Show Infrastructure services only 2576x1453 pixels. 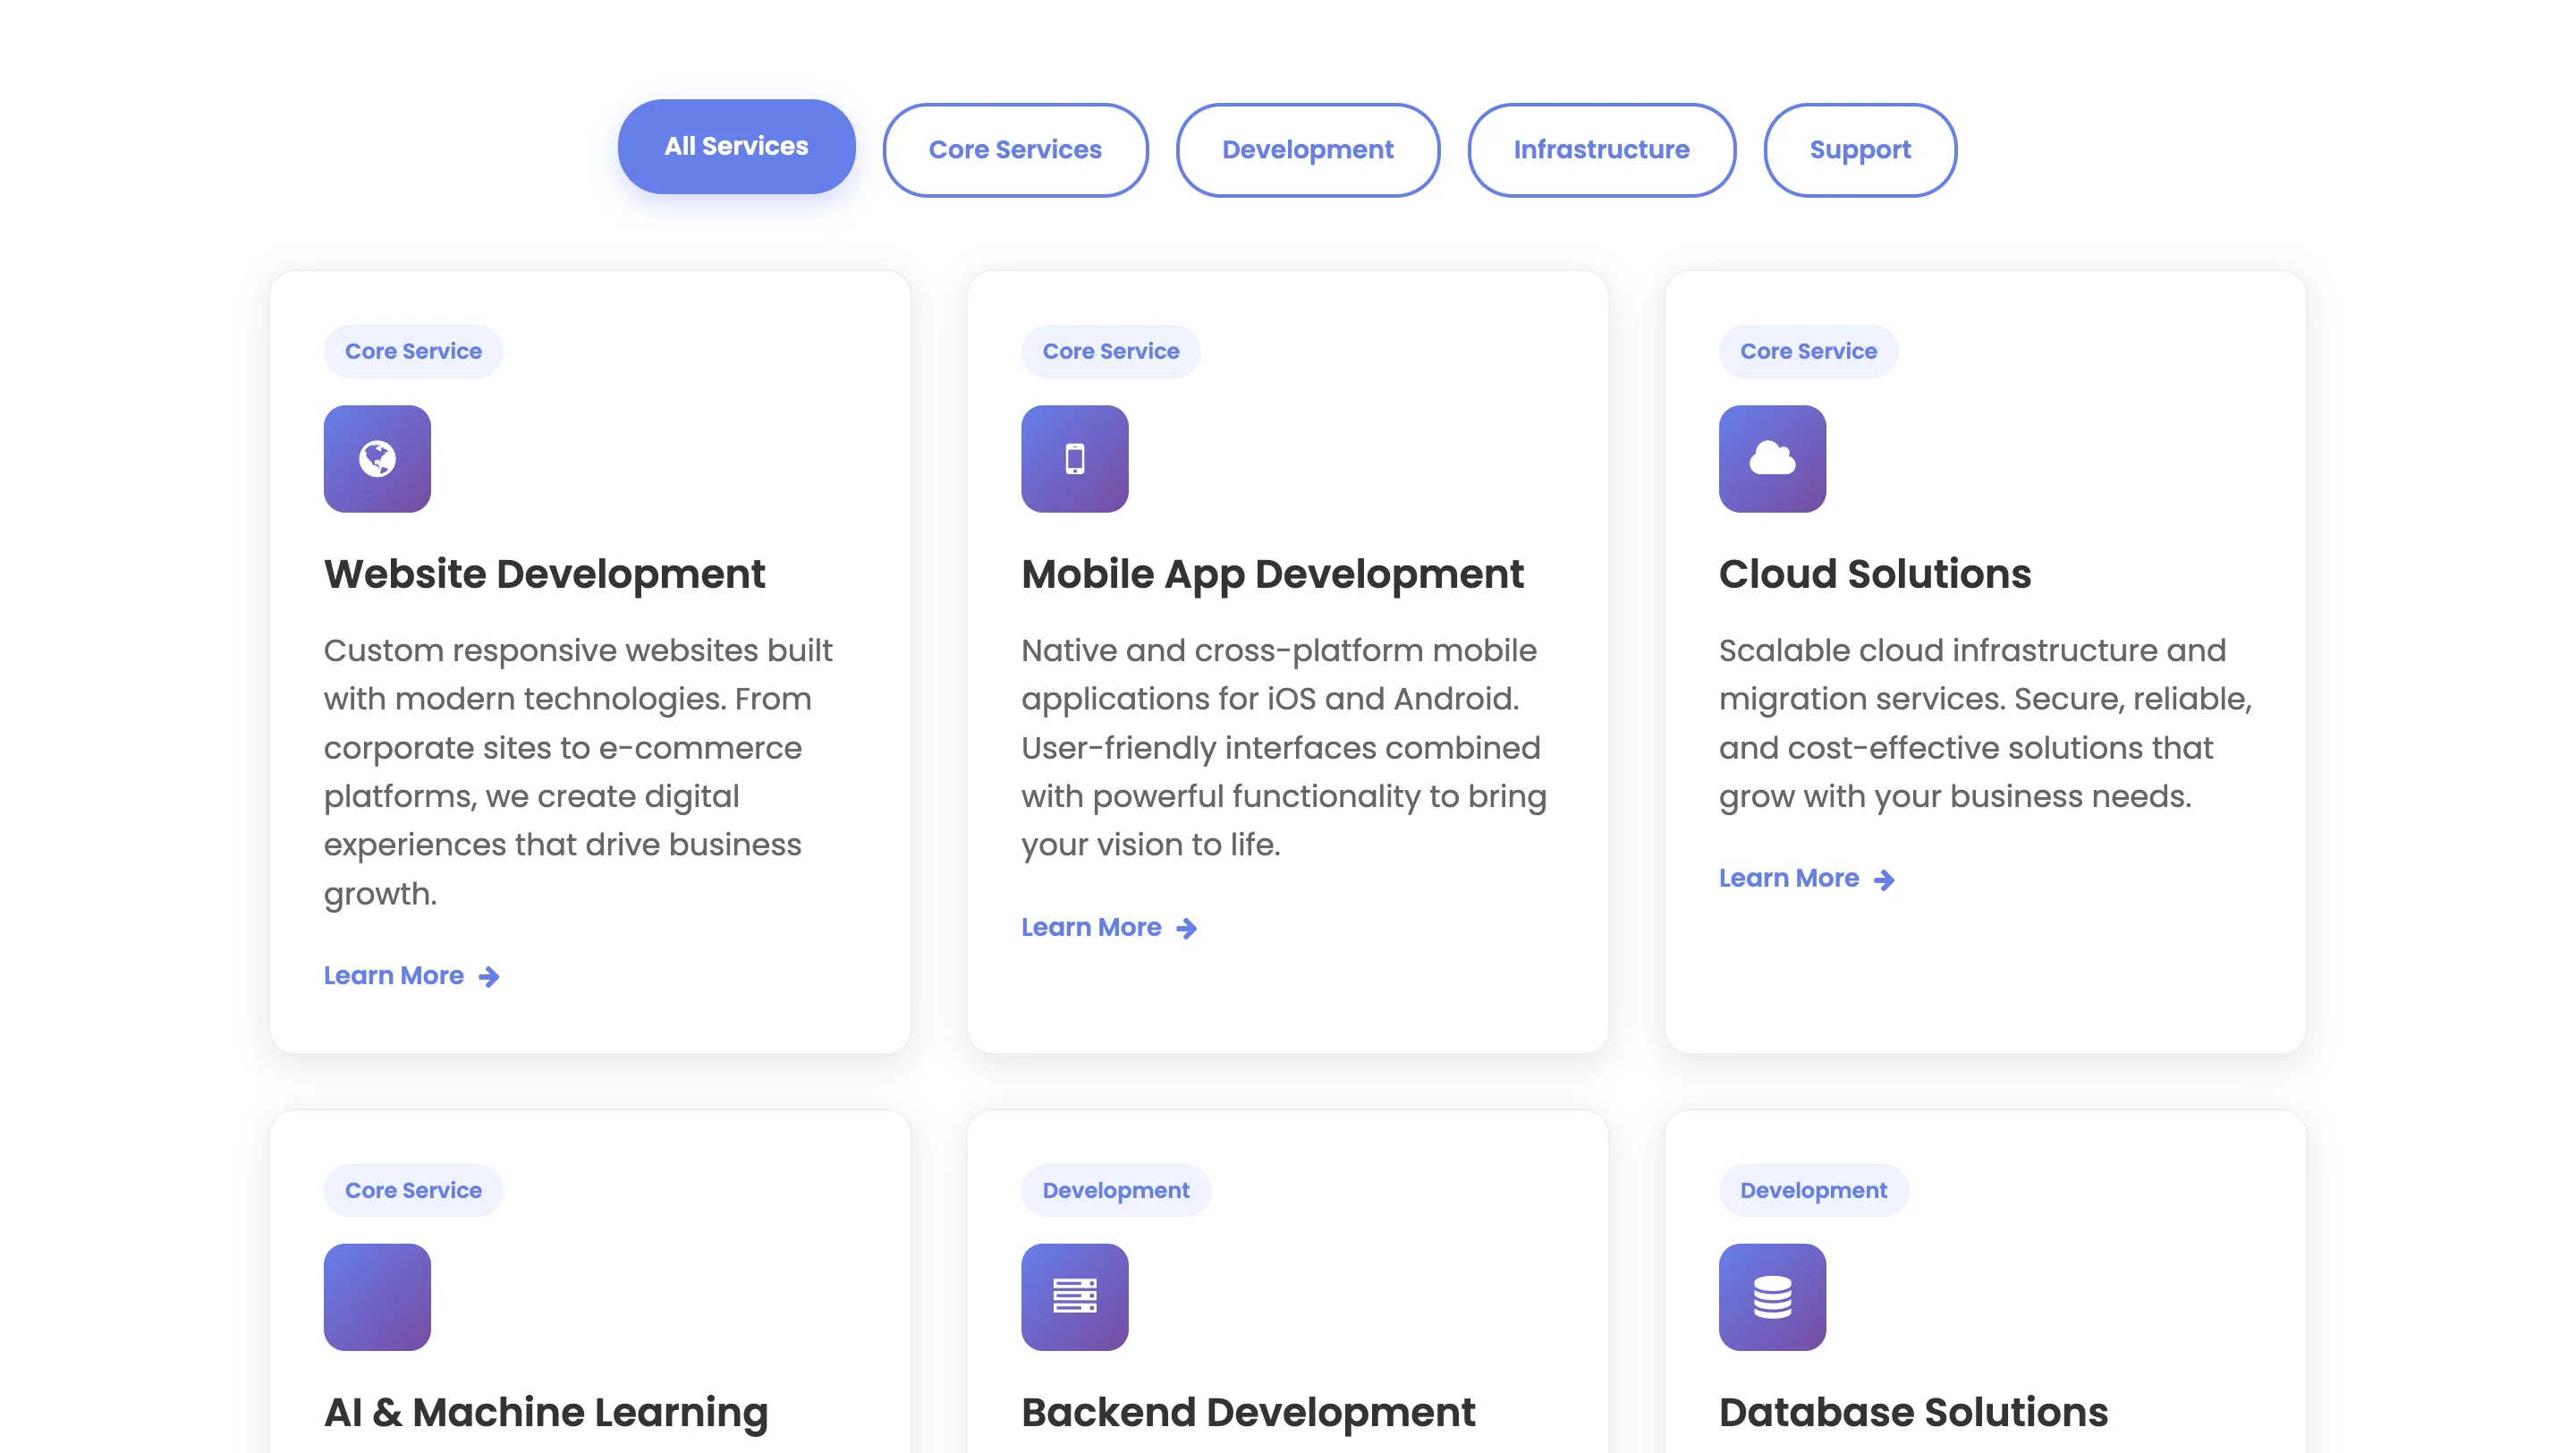[1600, 150]
